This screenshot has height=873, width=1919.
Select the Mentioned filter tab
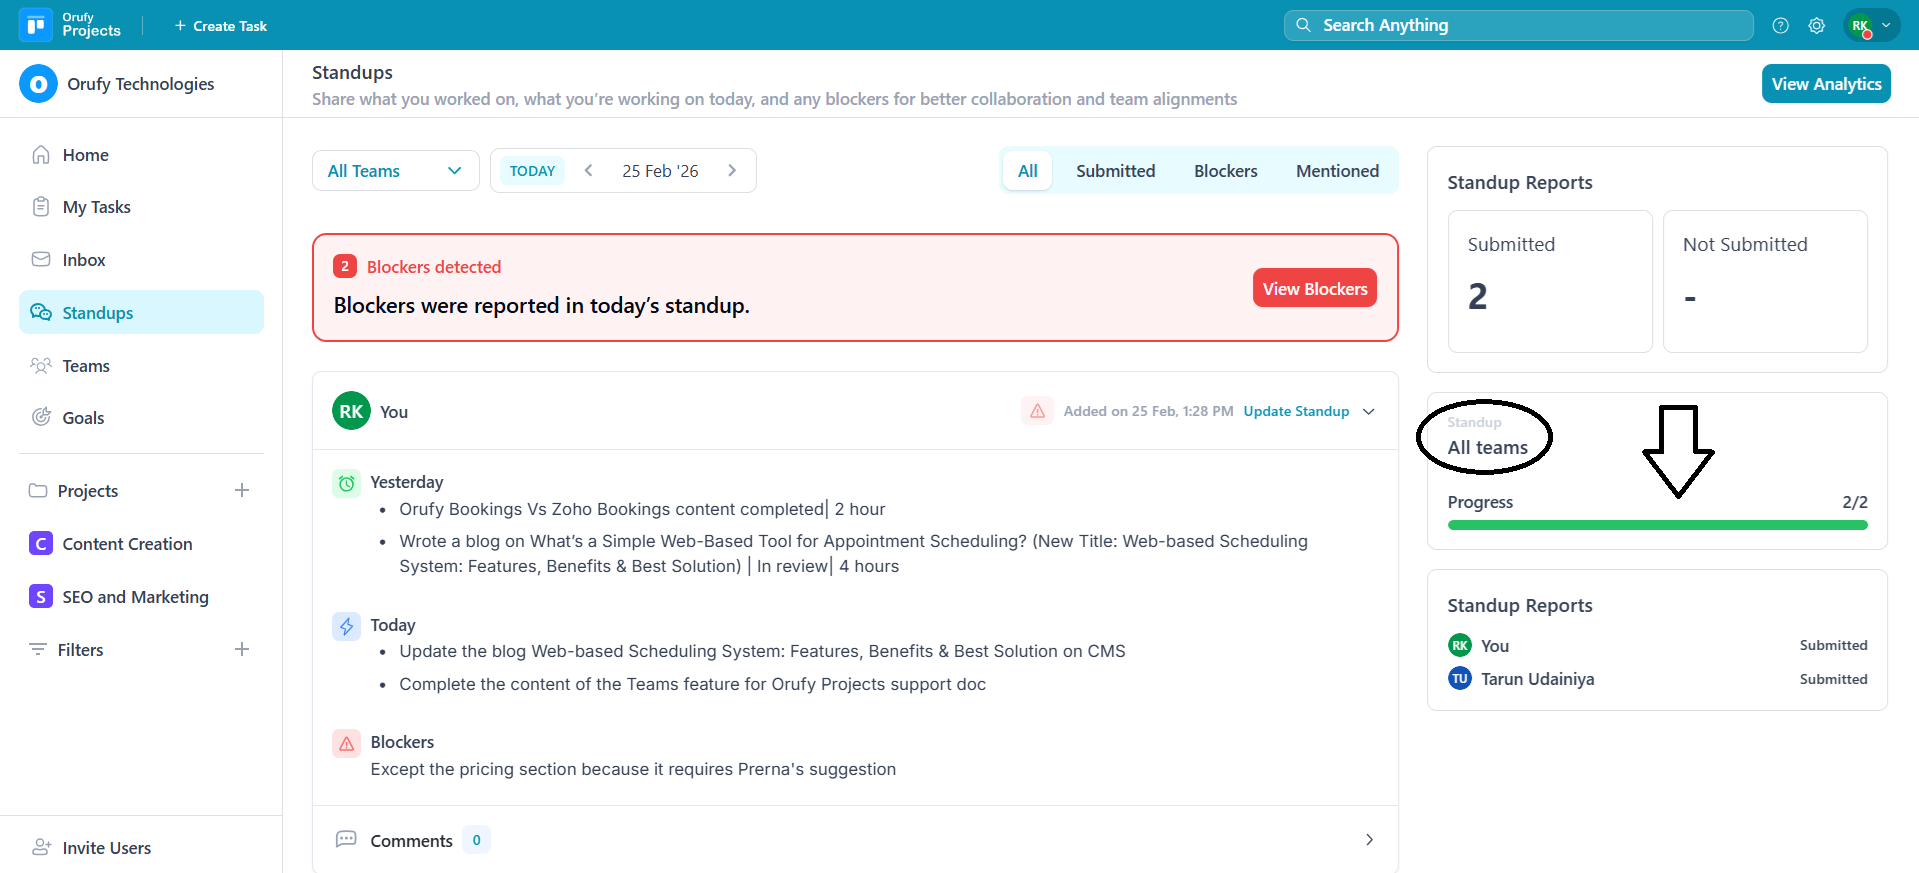1337,171
